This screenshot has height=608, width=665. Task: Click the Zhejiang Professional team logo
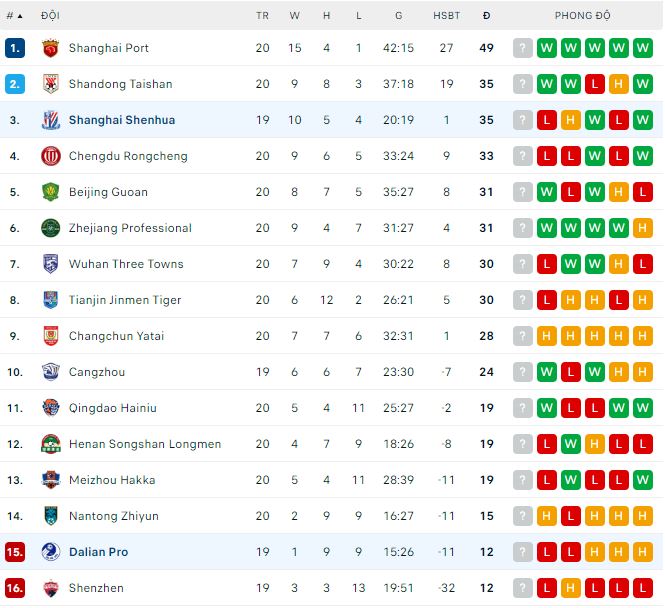(50, 228)
